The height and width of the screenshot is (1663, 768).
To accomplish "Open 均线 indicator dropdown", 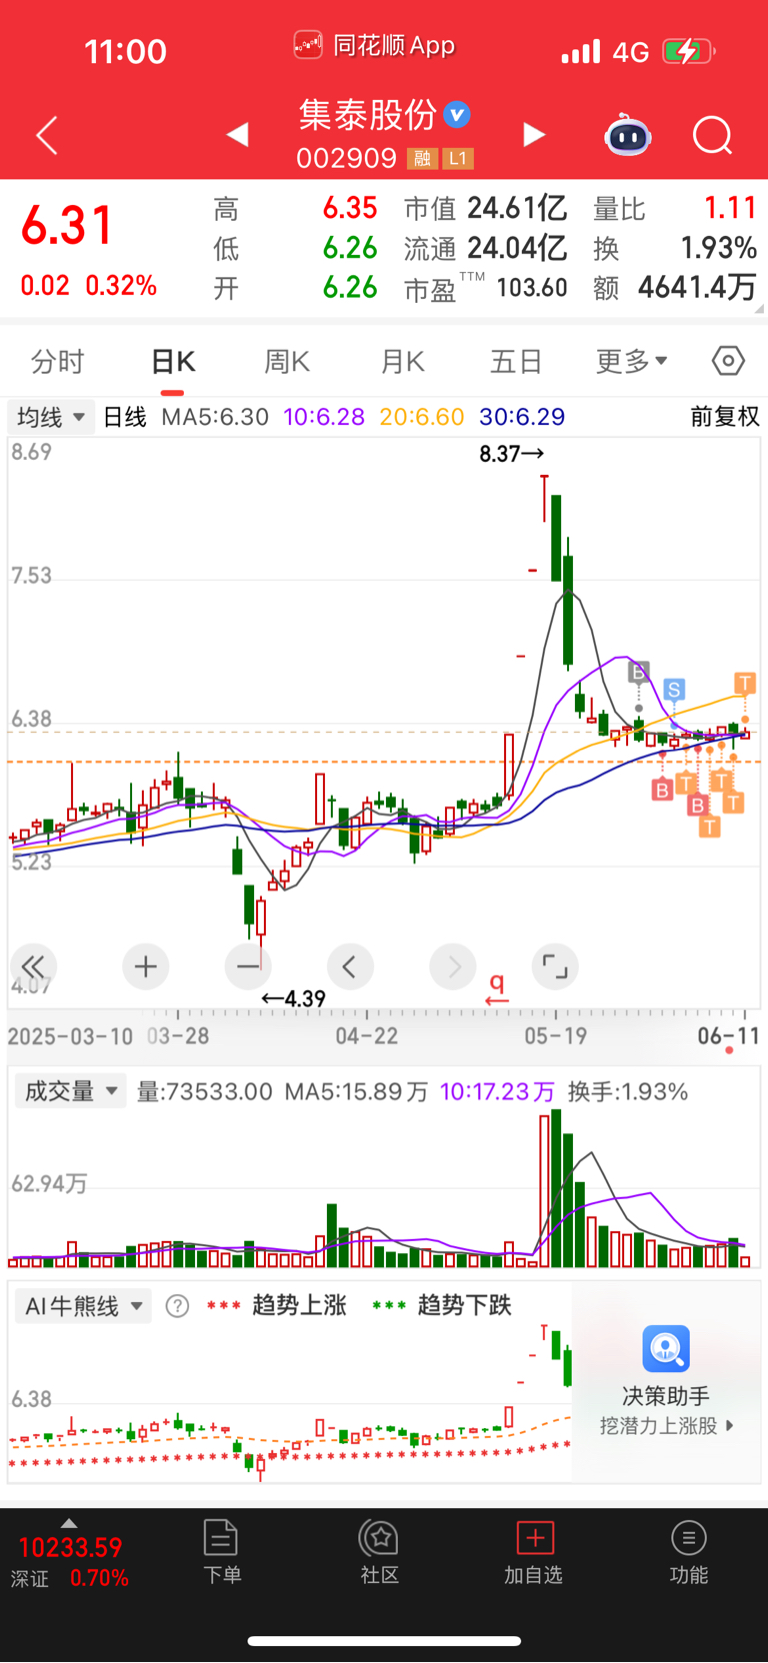I will [x=51, y=417].
